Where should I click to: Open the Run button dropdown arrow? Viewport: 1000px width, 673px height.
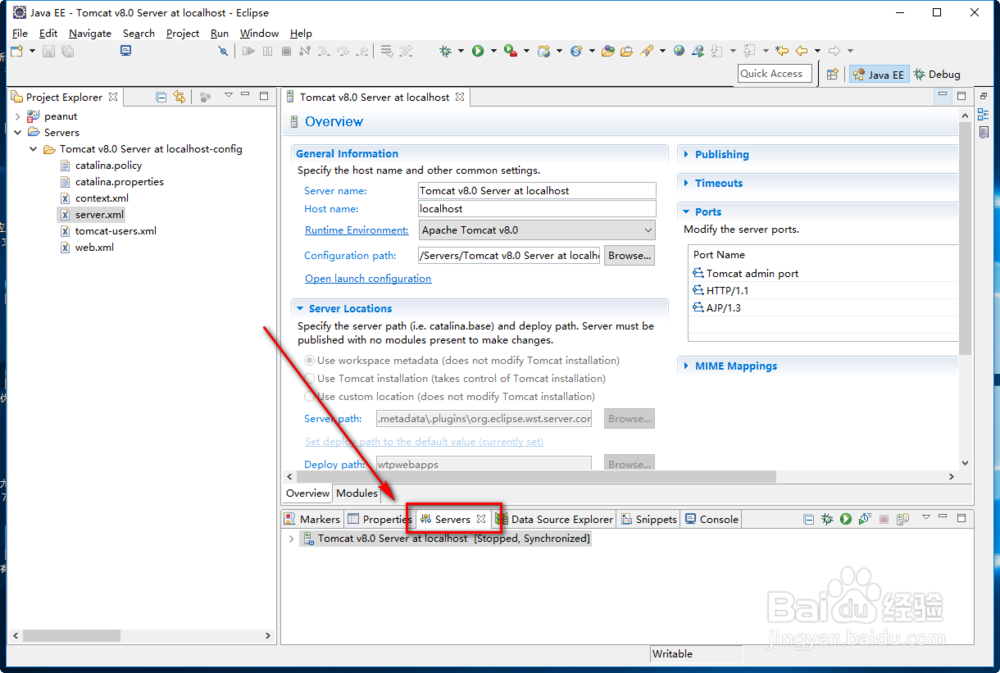coord(493,51)
